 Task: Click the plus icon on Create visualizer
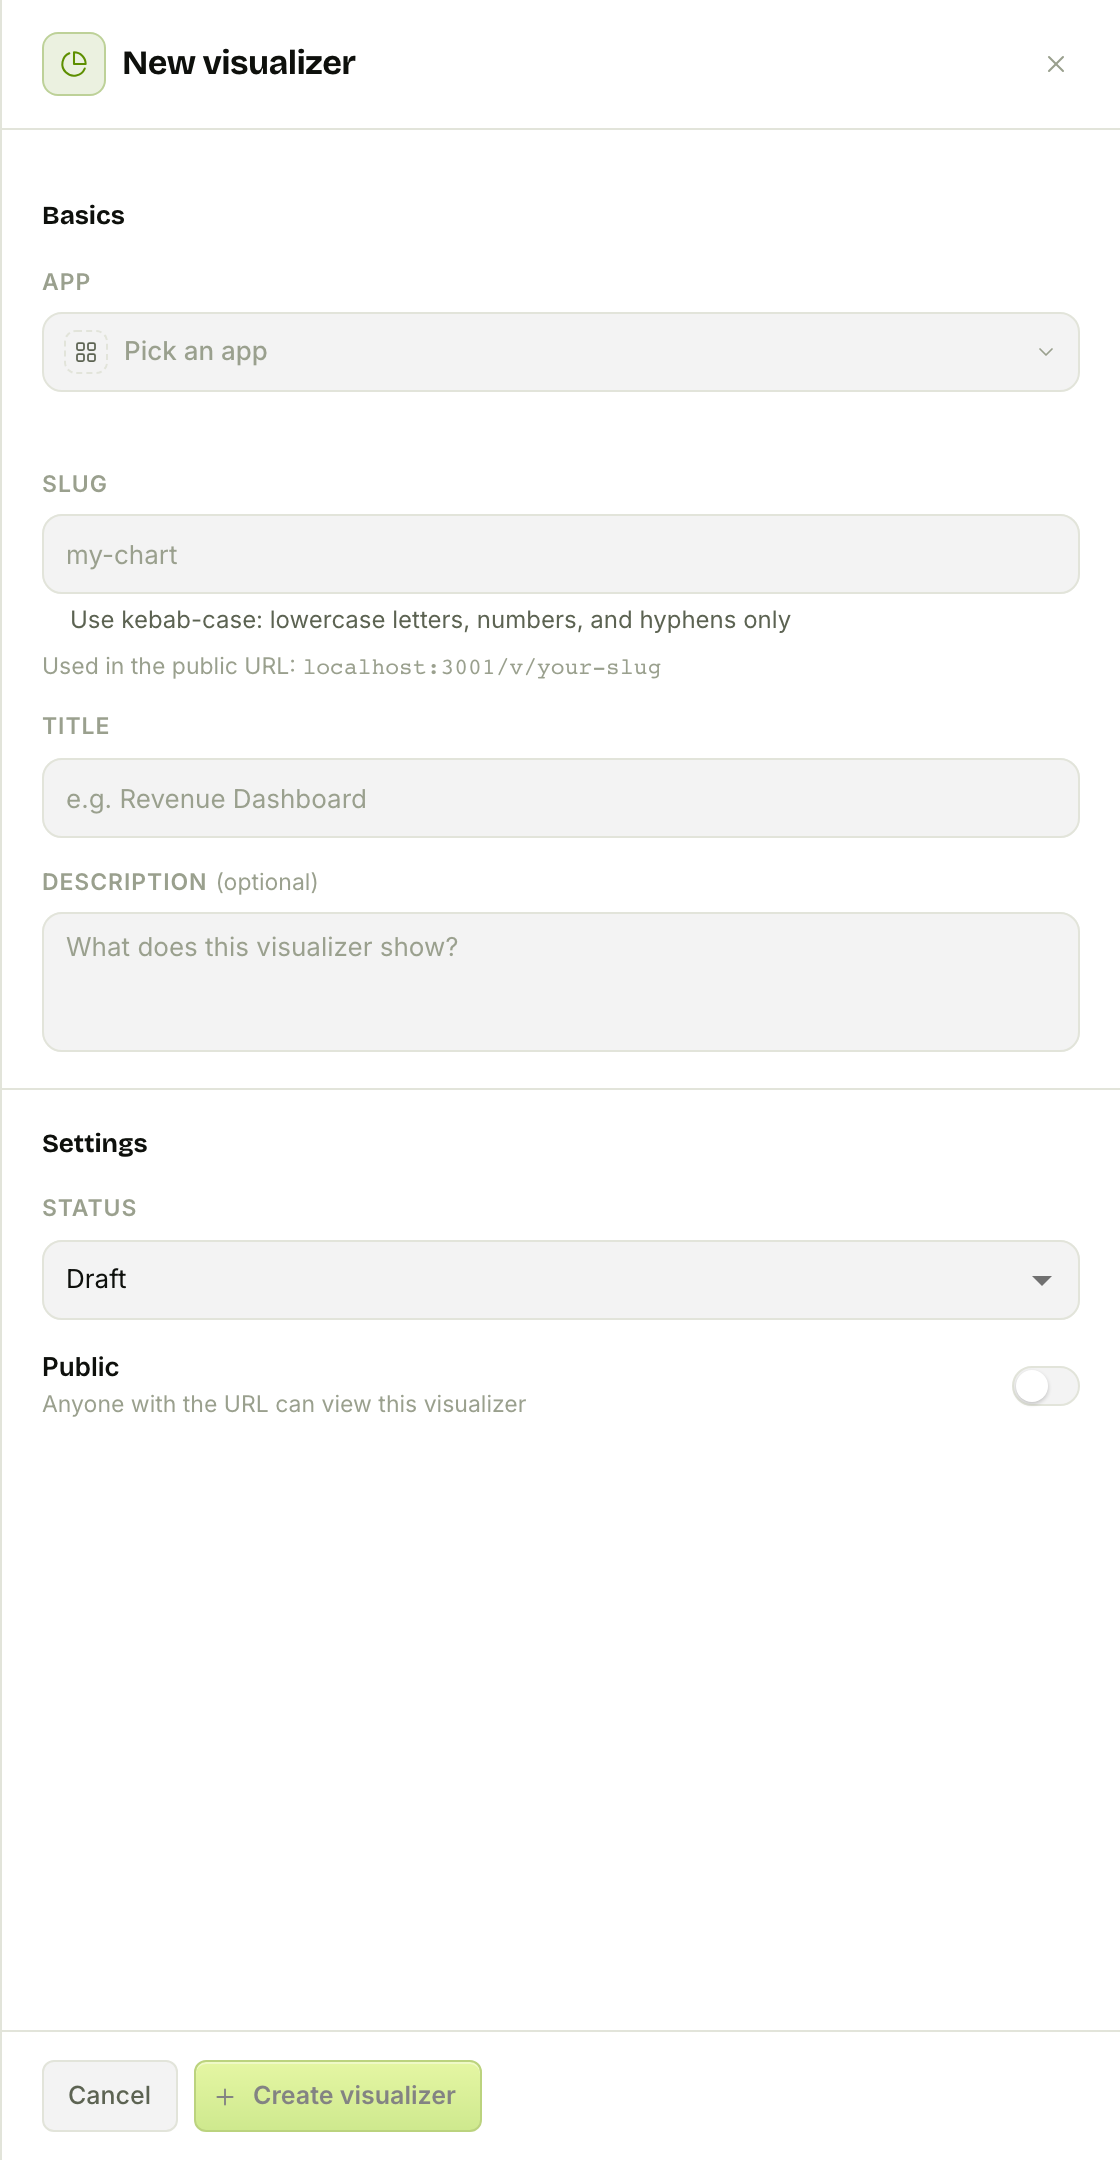click(226, 2097)
